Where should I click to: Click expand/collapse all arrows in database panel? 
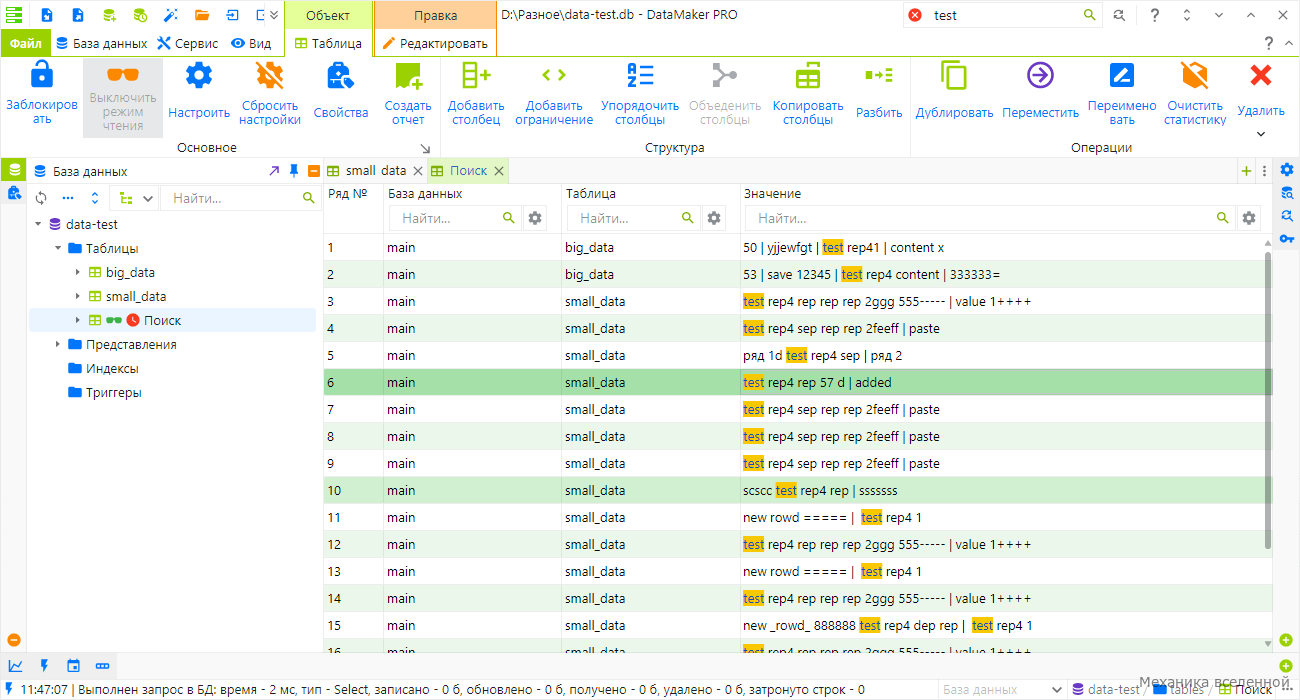click(x=95, y=198)
